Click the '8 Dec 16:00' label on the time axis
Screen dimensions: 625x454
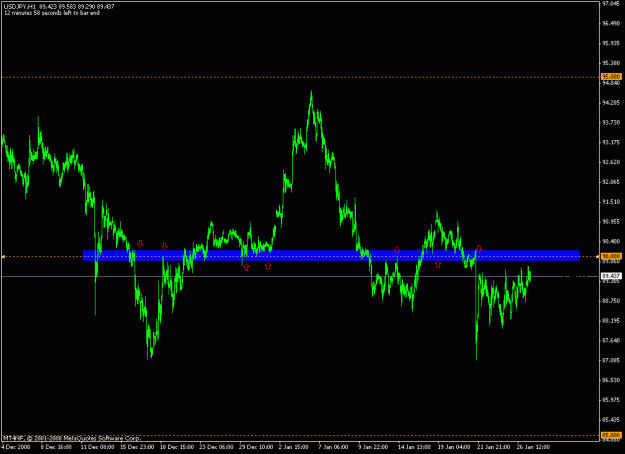(56, 447)
